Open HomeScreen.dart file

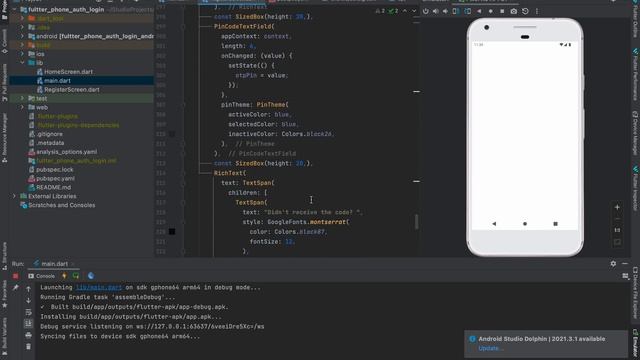point(68,72)
